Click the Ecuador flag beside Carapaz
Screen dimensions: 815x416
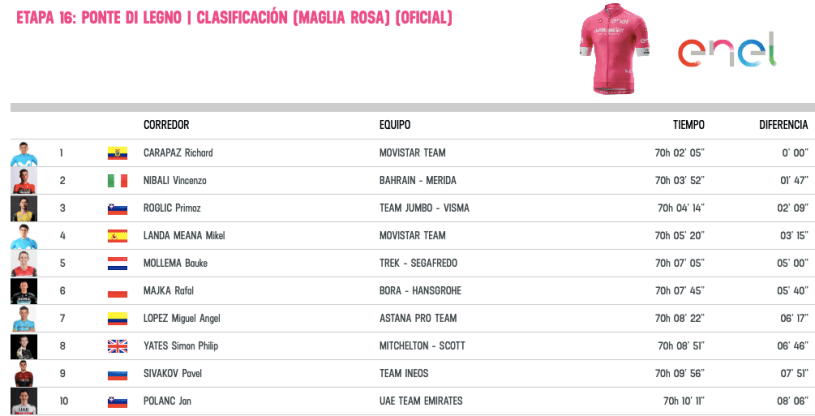point(117,153)
